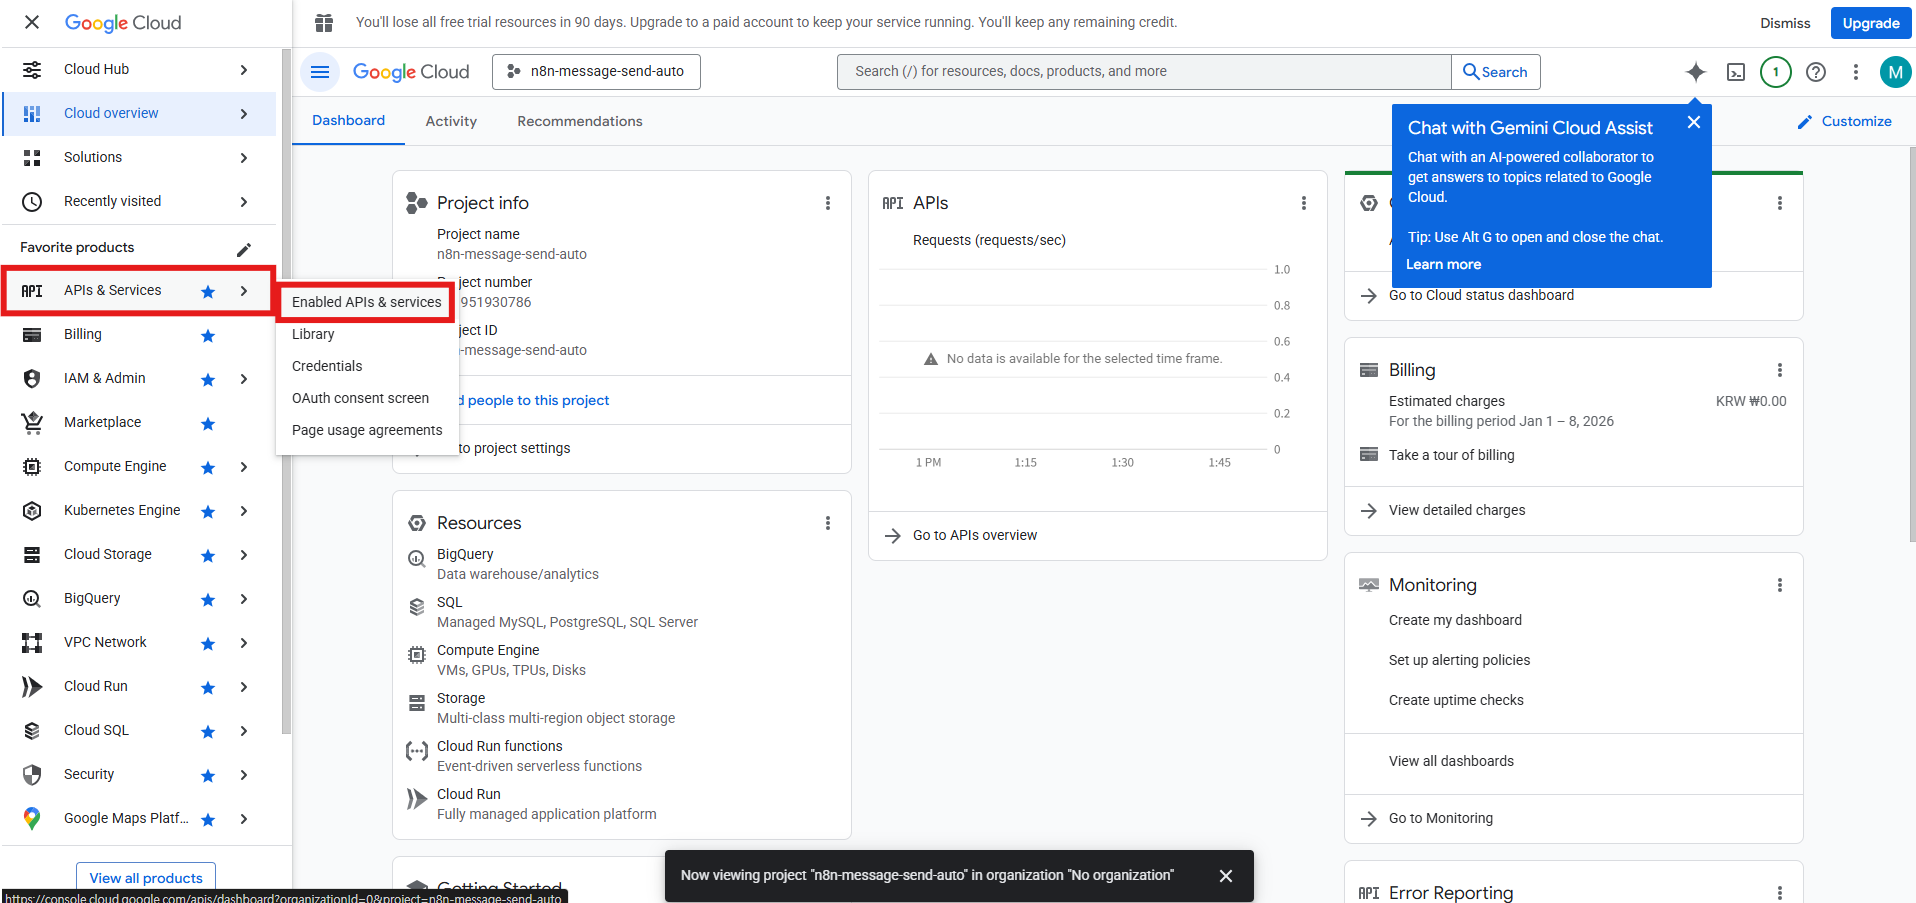This screenshot has width=1916, height=903.
Task: Open Gemini Cloud Assist sparkle icon
Action: pyautogui.click(x=1695, y=72)
